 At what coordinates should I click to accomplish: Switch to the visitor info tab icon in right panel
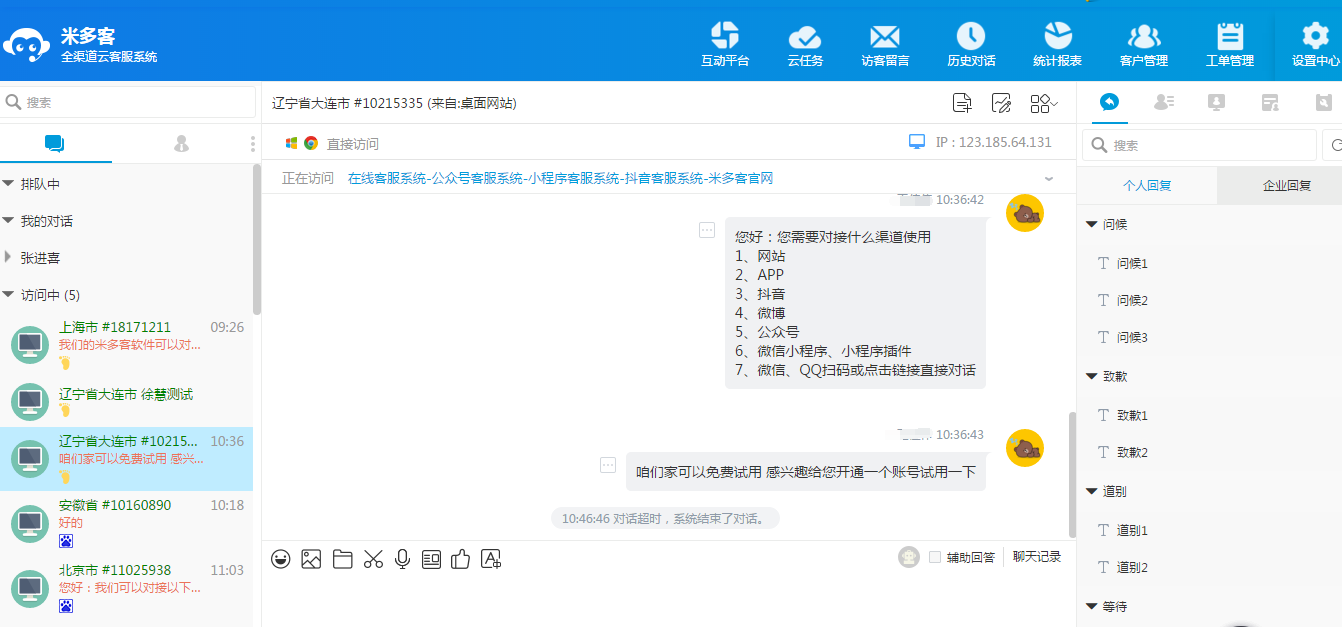(x=1163, y=101)
